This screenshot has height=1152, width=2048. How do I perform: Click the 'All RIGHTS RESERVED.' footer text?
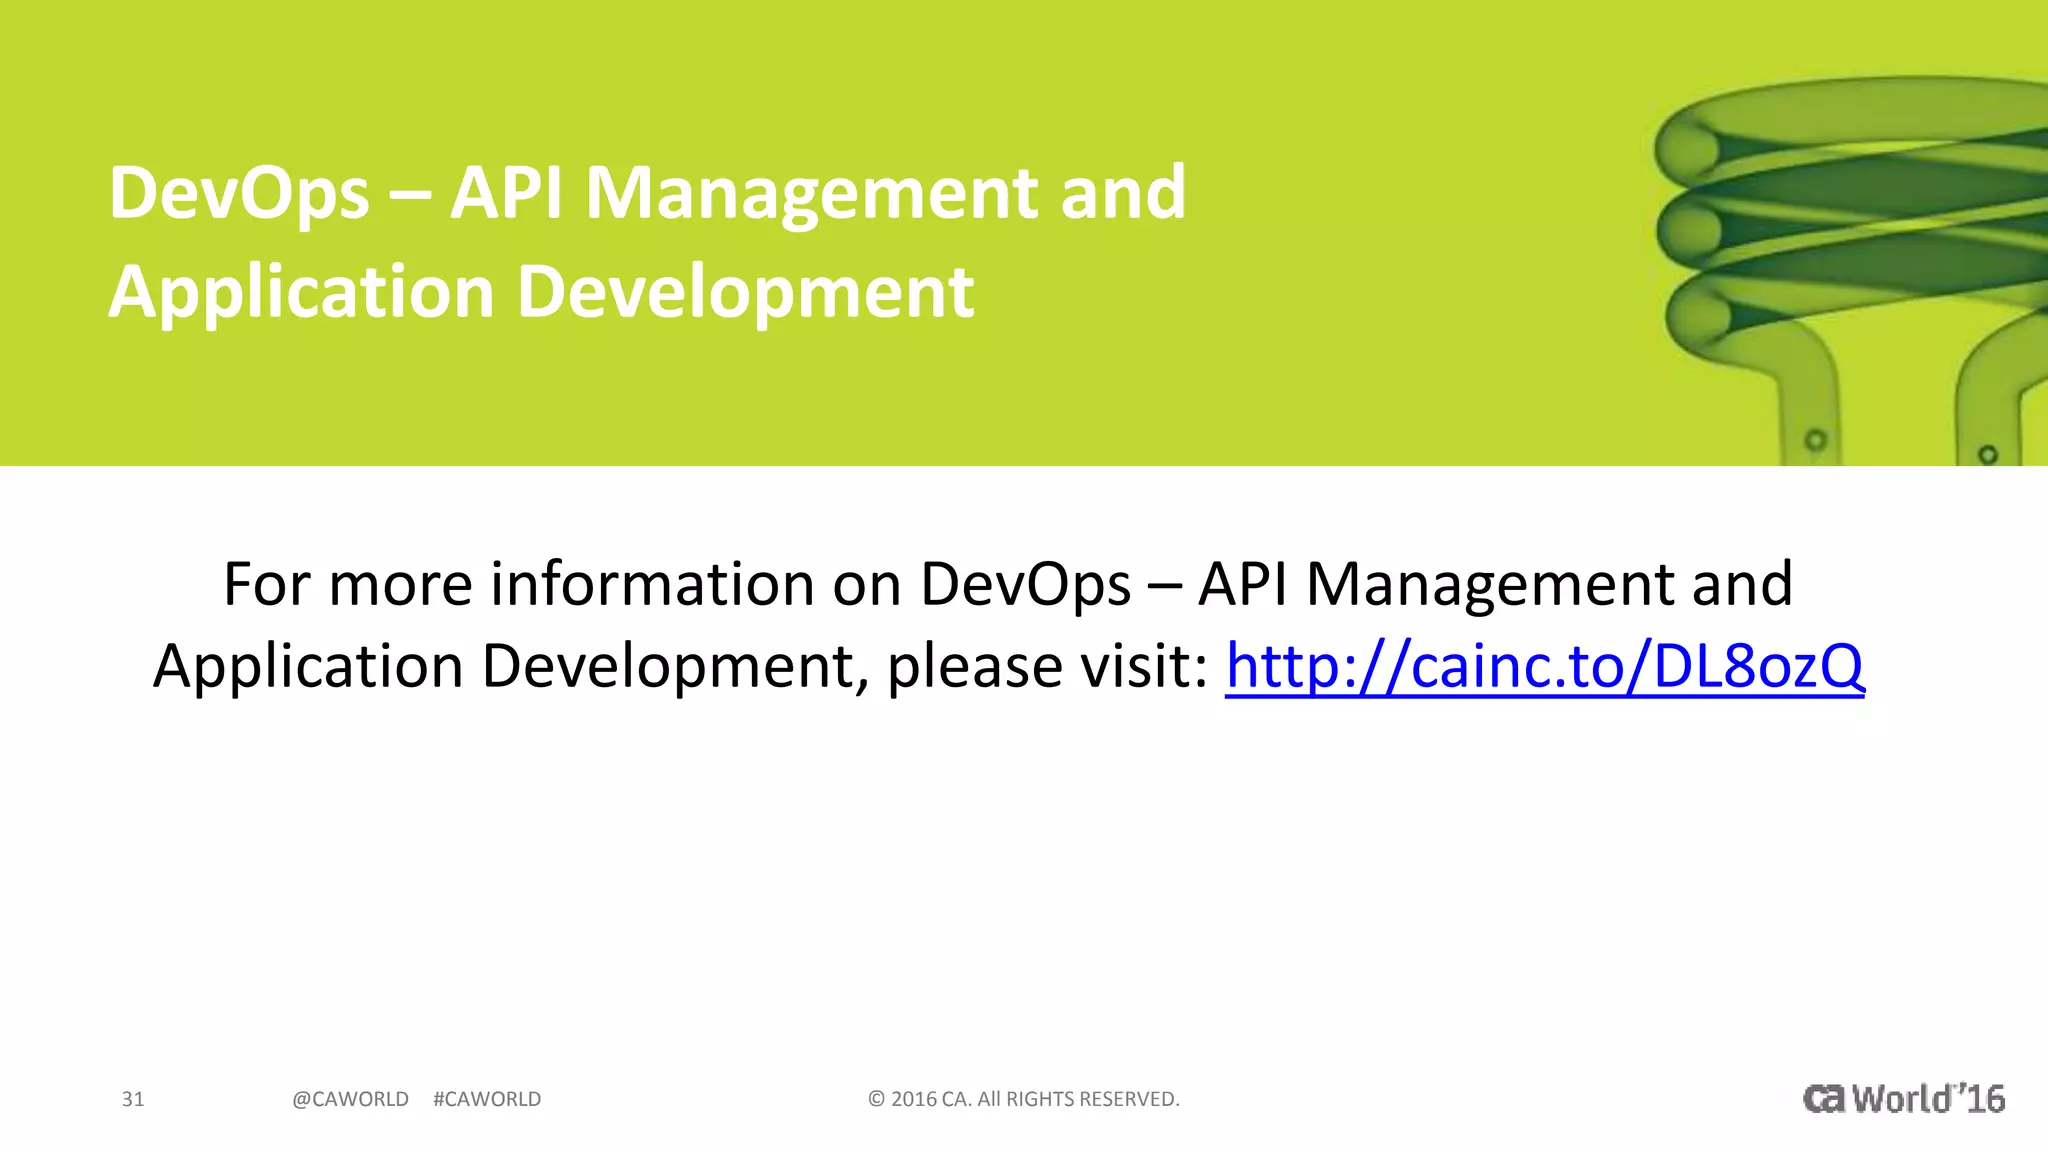click(1078, 1099)
